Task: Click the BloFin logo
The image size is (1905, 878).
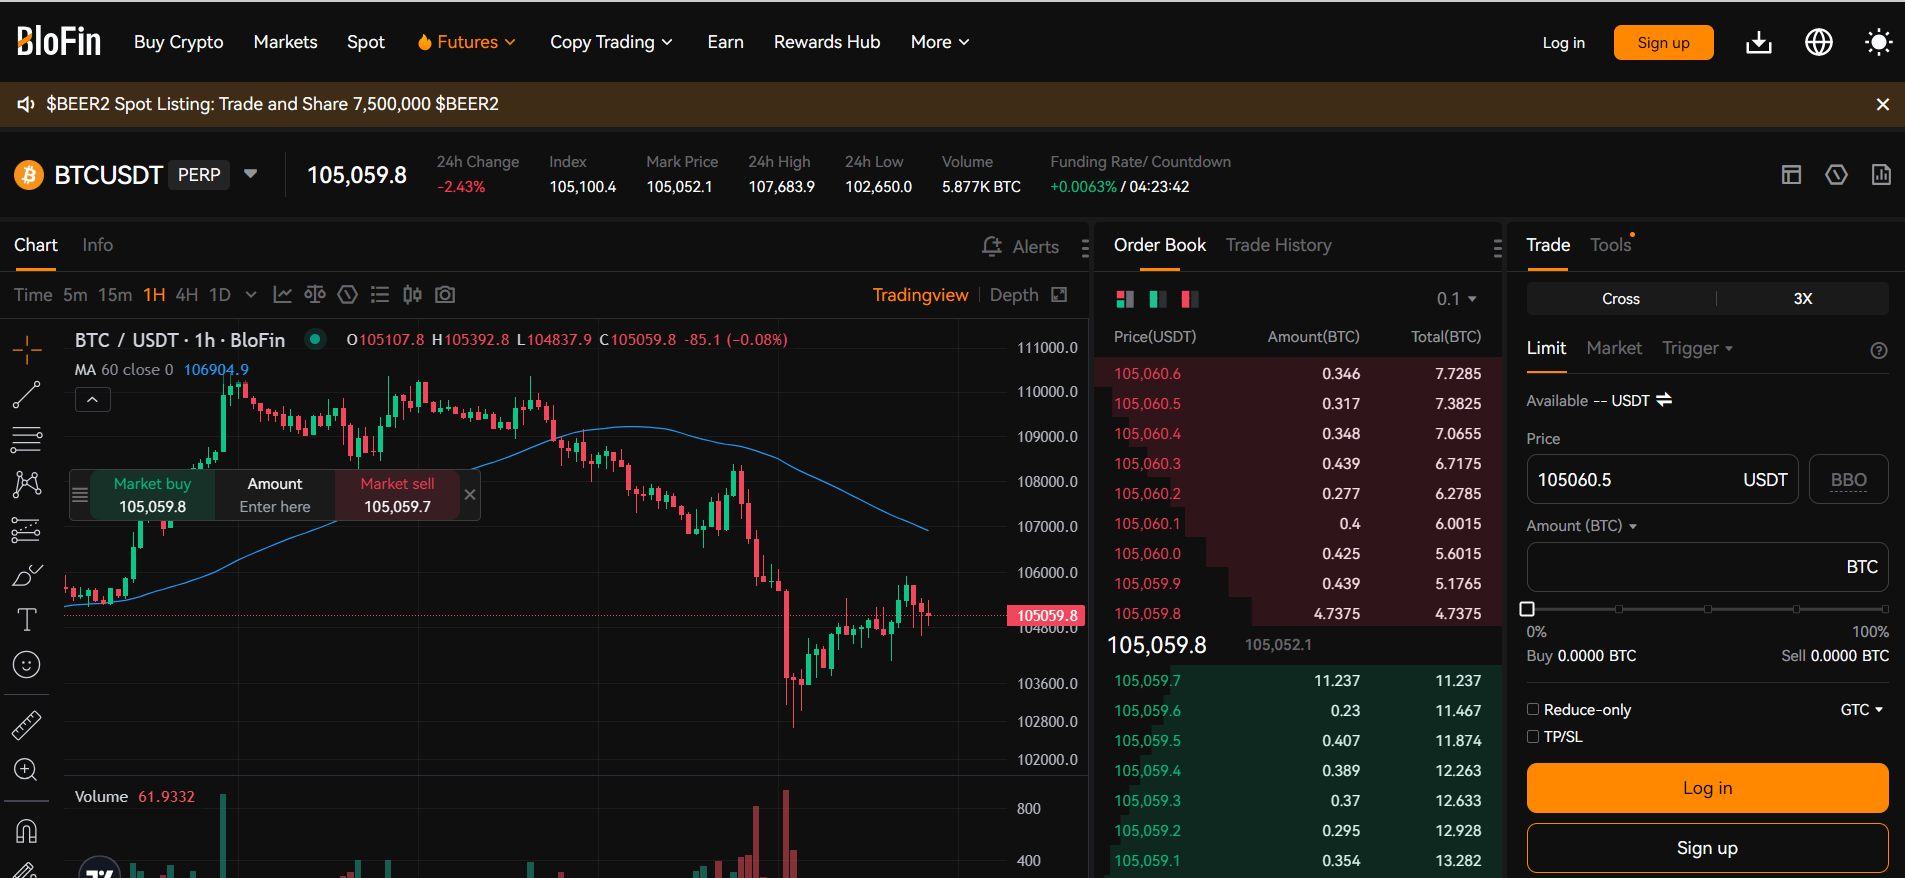Action: pos(59,41)
